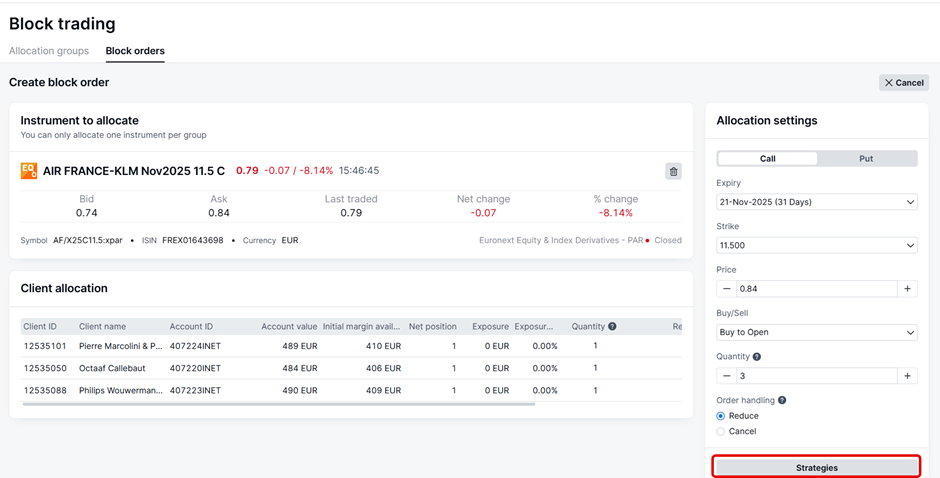
Task: Open the Strike dropdown
Action: [x=816, y=246]
